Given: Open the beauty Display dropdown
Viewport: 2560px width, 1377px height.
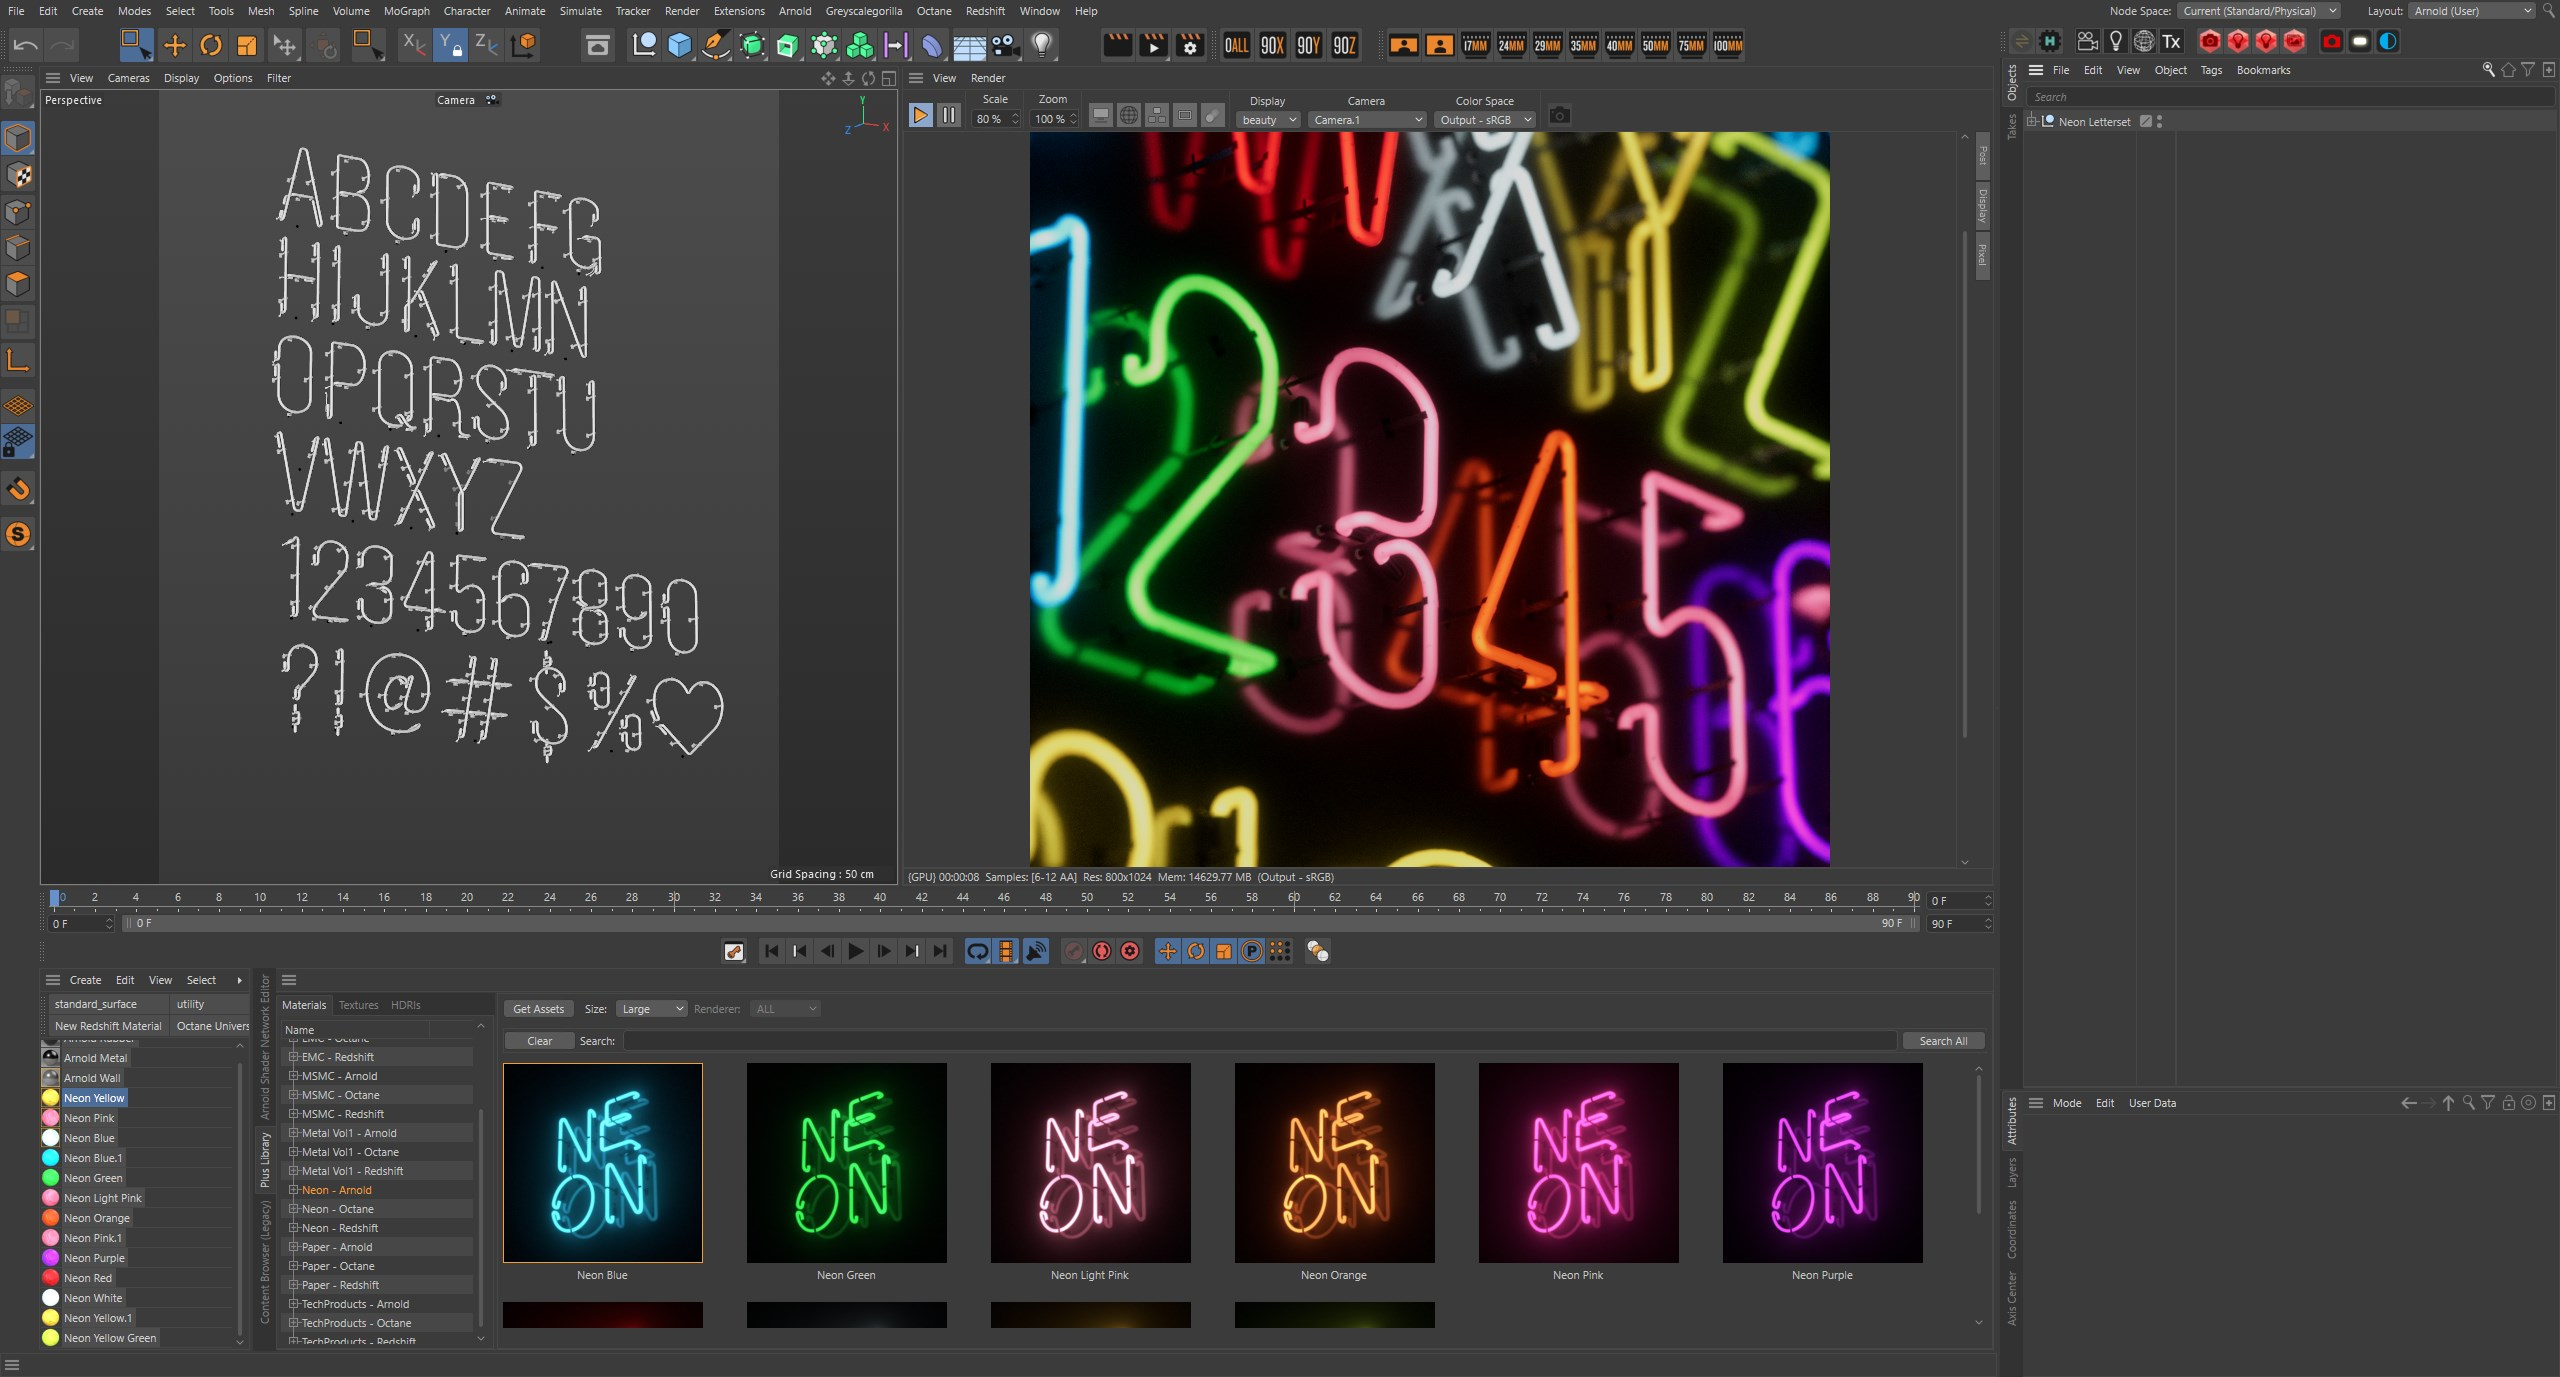Looking at the screenshot, I should (1268, 120).
